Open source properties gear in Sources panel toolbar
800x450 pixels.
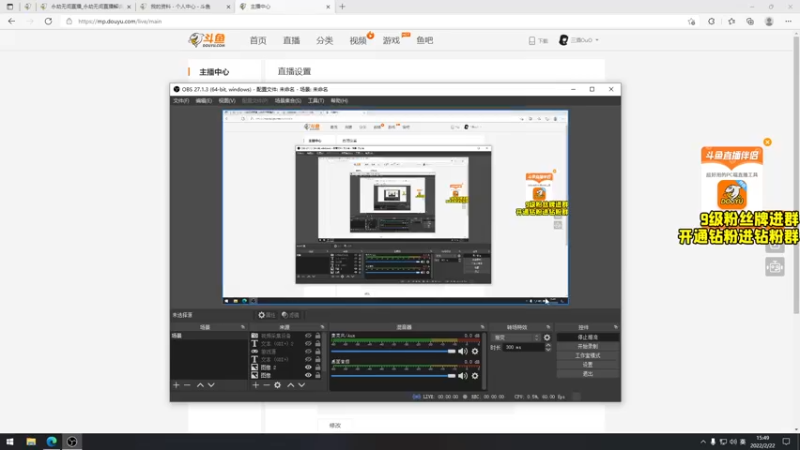point(278,385)
